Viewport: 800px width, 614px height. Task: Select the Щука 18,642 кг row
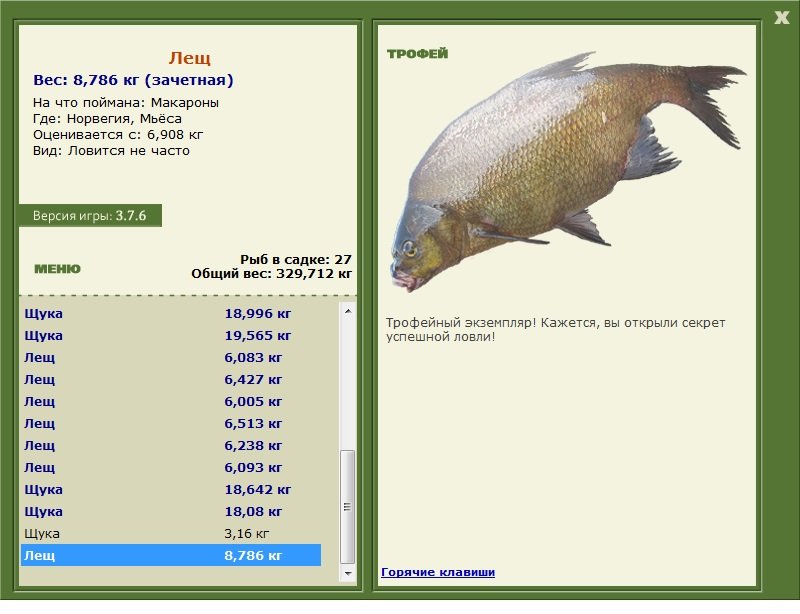[x=171, y=489]
